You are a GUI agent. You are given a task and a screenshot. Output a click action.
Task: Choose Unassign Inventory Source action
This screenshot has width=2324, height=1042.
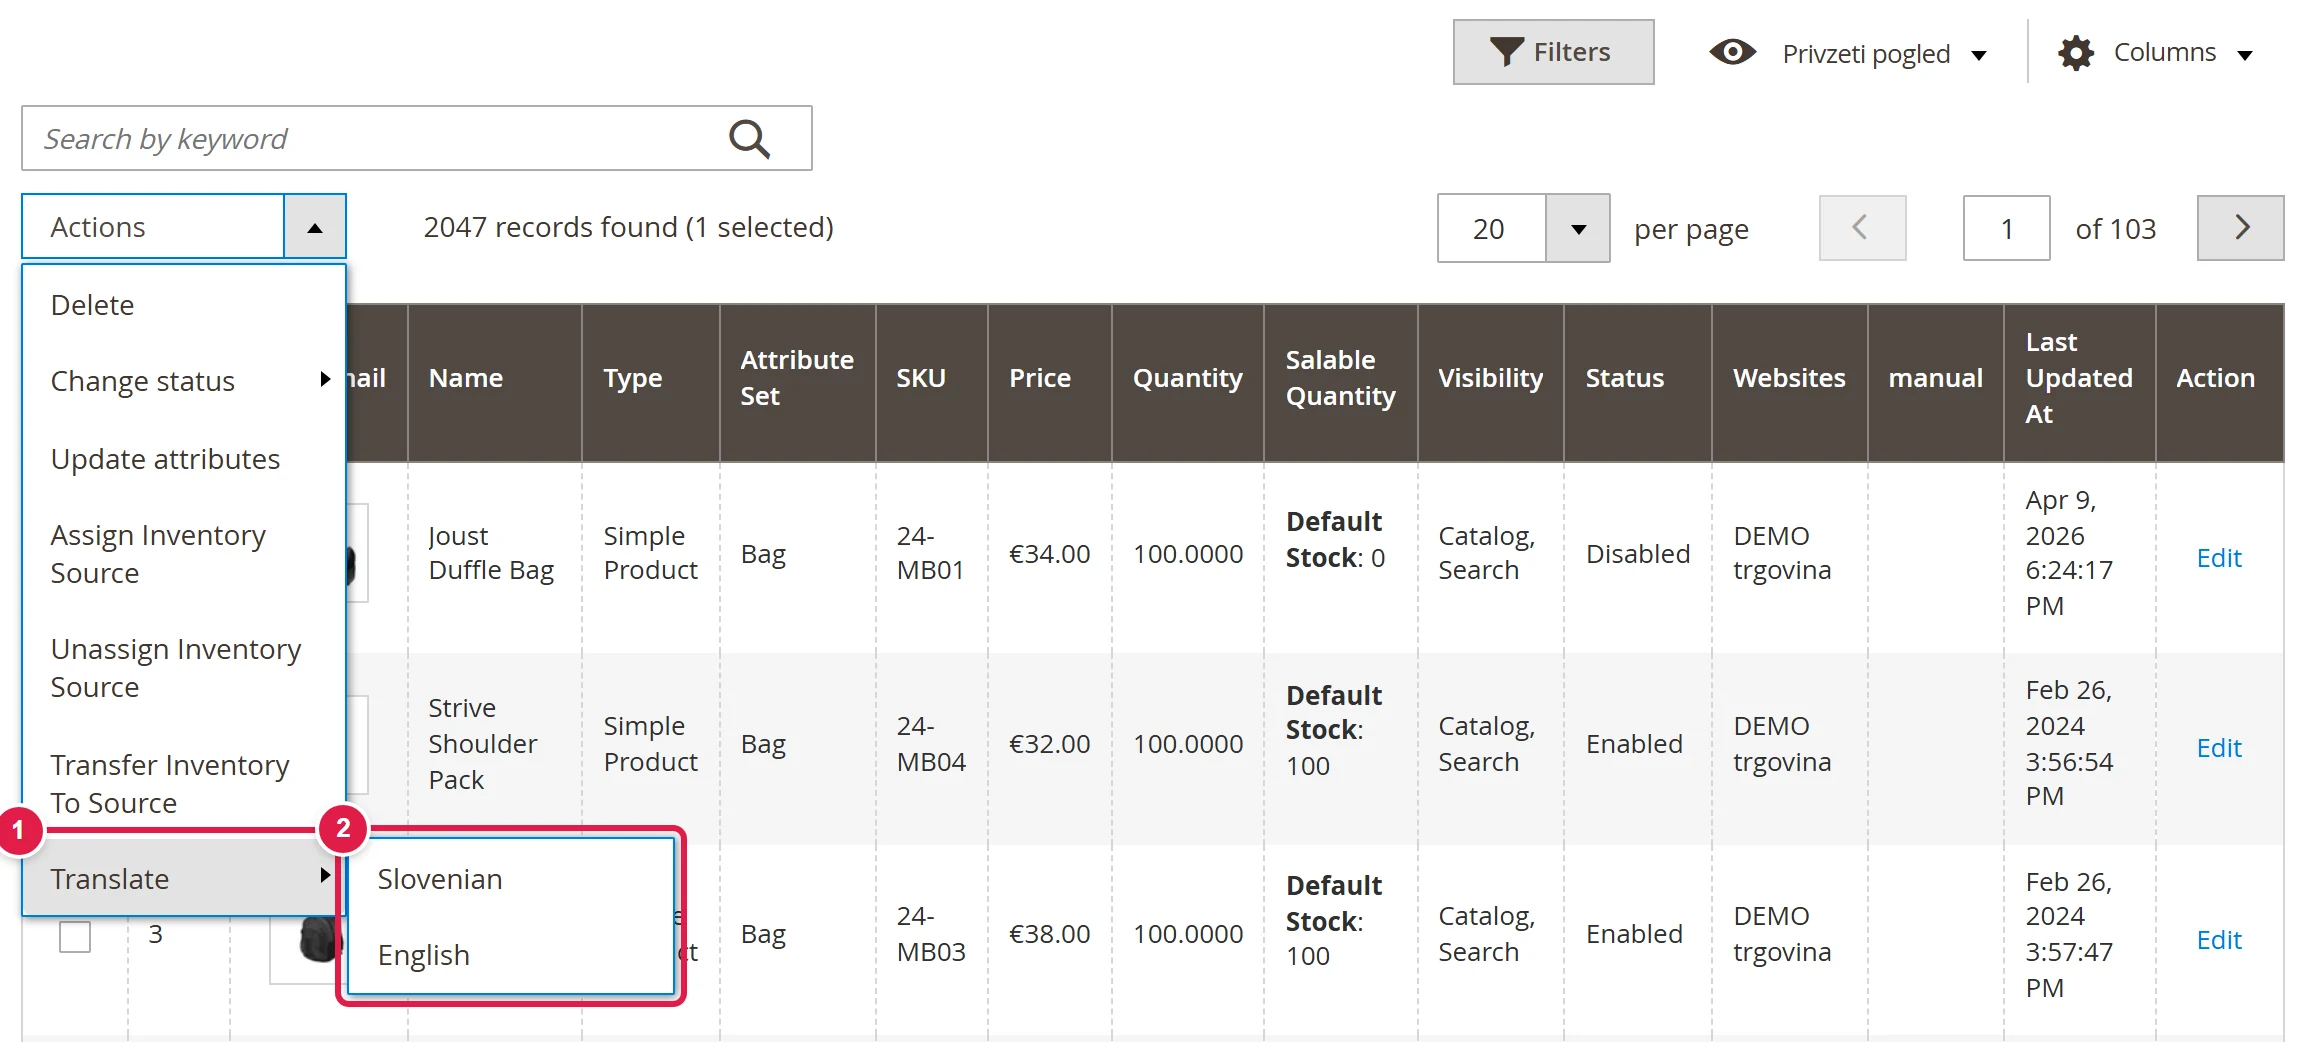[184, 668]
